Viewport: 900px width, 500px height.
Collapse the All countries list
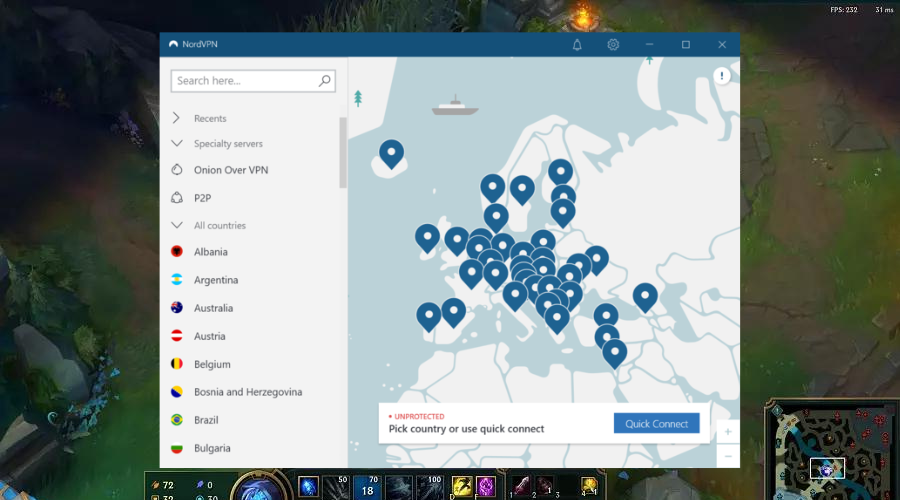tap(177, 225)
